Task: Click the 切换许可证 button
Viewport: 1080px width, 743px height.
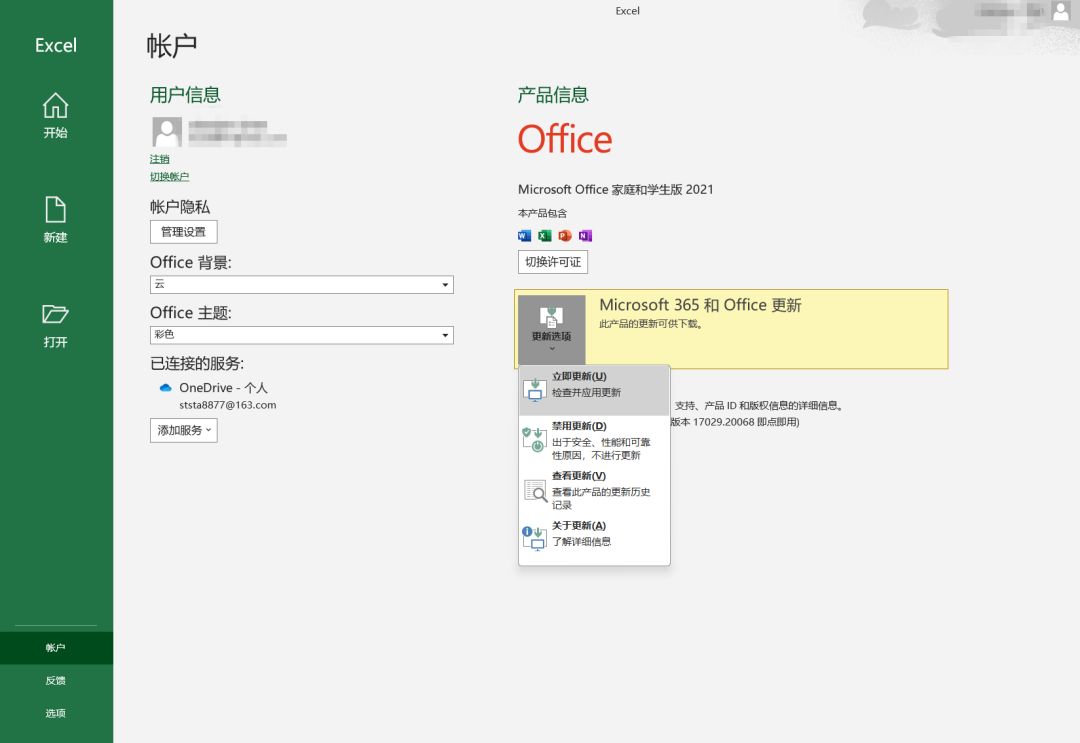Action: [553, 262]
